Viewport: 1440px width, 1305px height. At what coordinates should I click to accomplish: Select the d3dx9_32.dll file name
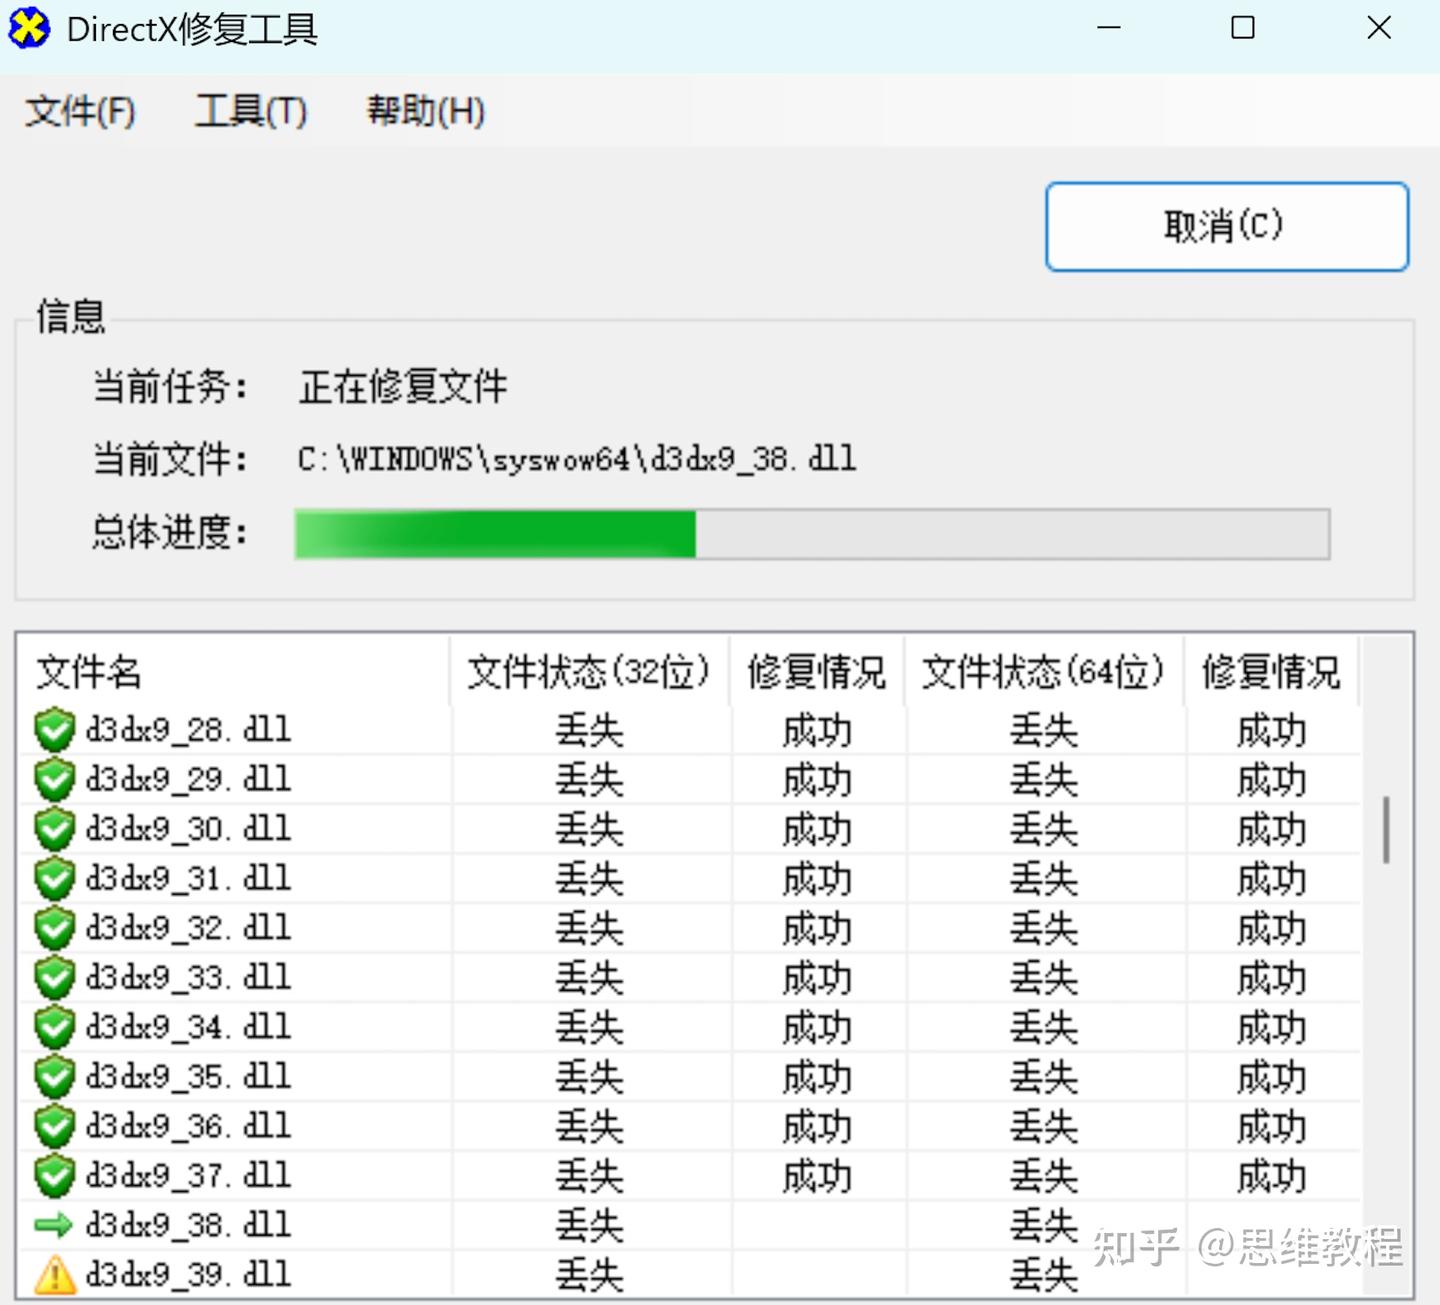click(x=189, y=928)
